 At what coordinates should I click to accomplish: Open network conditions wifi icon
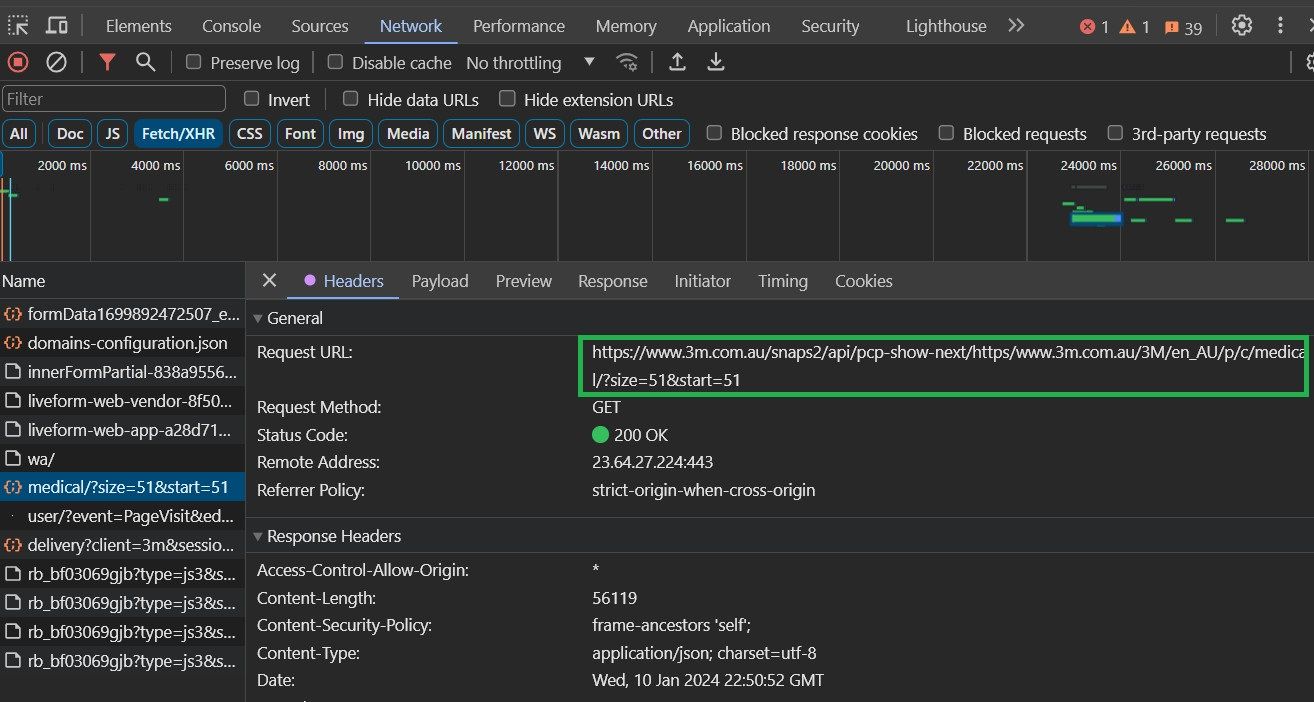pyautogui.click(x=627, y=62)
